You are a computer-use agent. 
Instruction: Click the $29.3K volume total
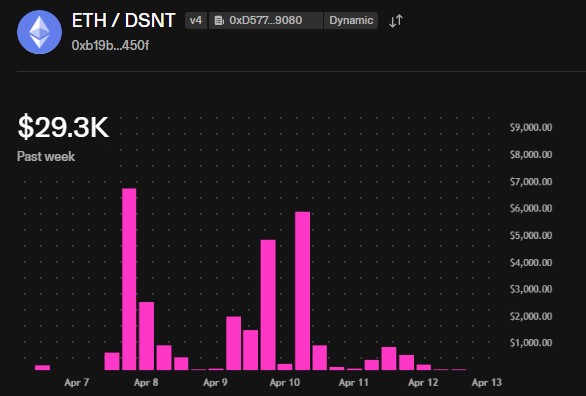(x=63, y=128)
